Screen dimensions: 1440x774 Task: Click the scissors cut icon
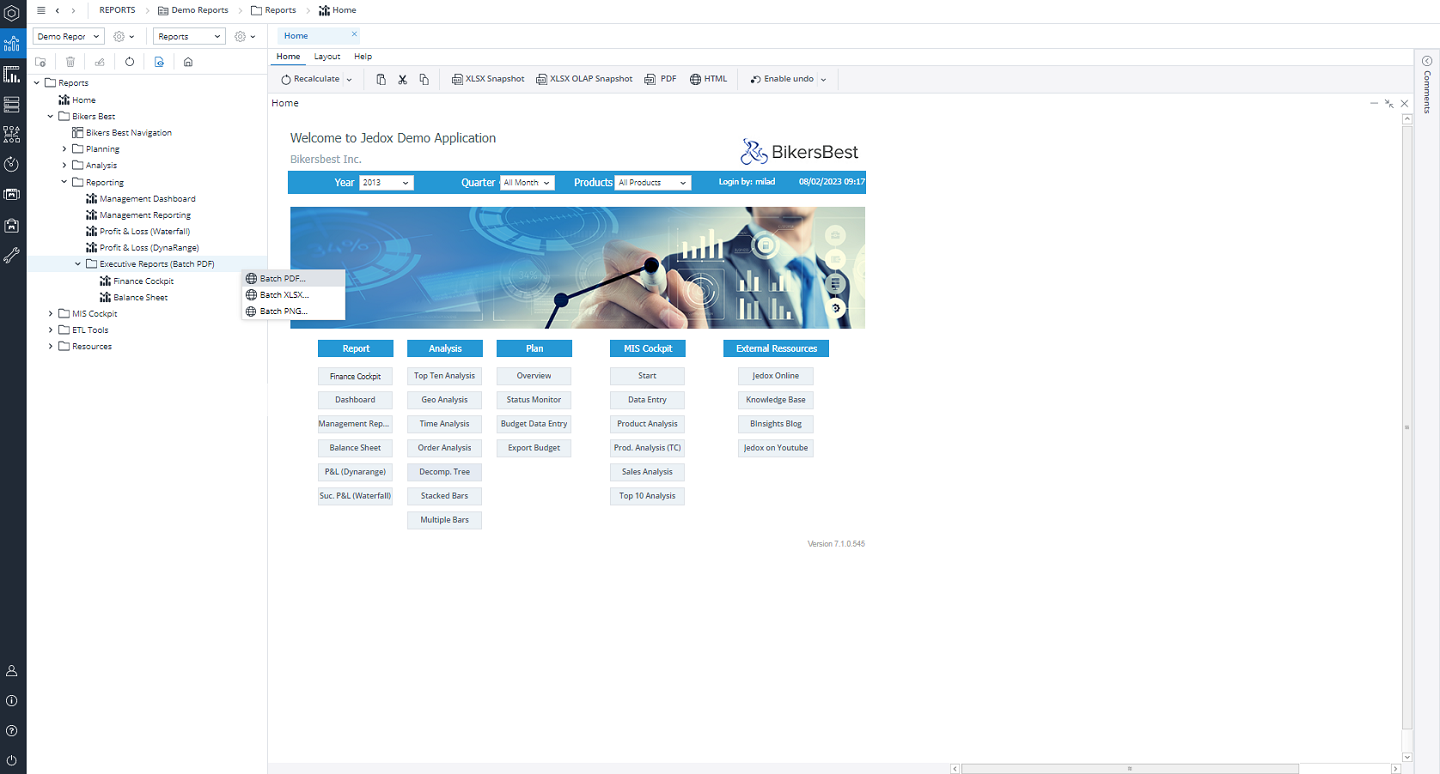point(403,79)
